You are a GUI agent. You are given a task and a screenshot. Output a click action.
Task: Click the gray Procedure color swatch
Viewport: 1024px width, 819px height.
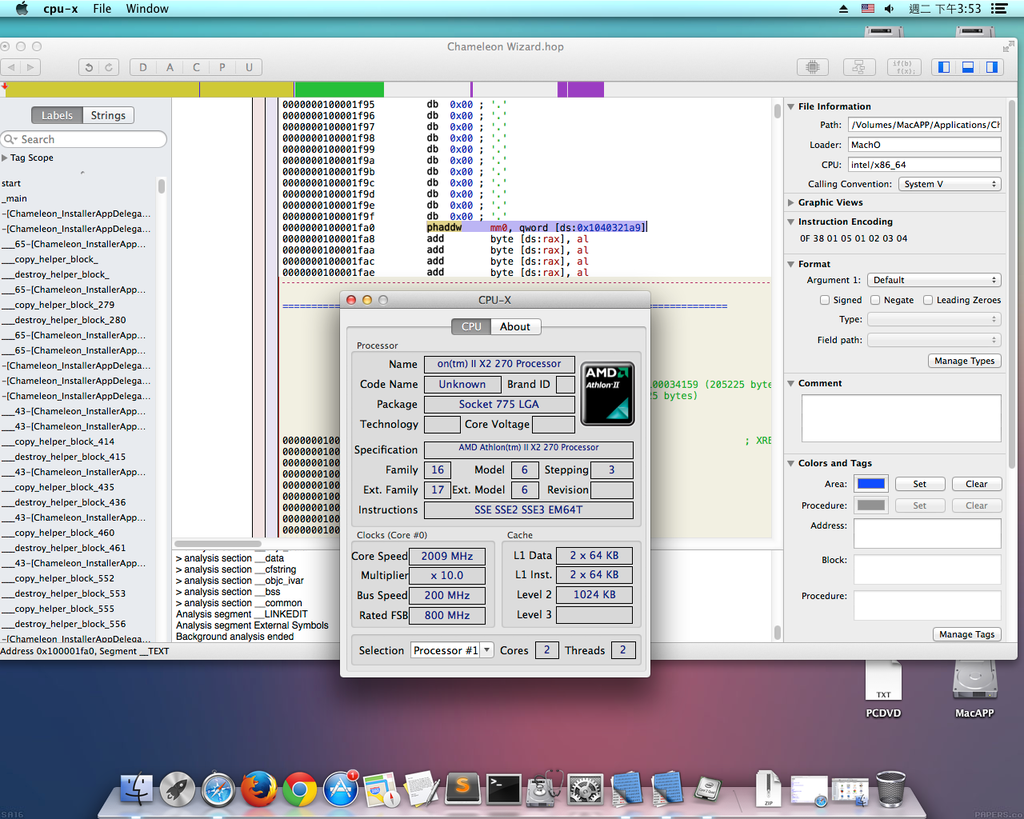(x=871, y=506)
